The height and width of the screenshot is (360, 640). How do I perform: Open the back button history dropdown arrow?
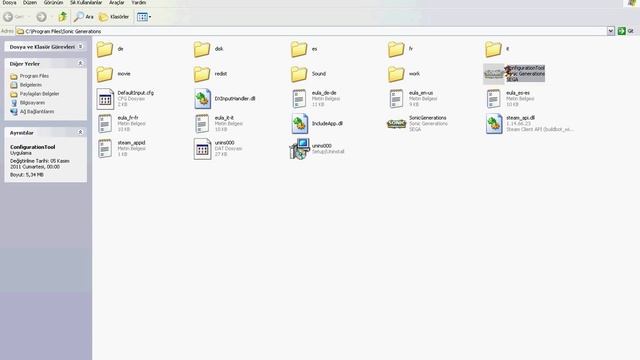29,17
